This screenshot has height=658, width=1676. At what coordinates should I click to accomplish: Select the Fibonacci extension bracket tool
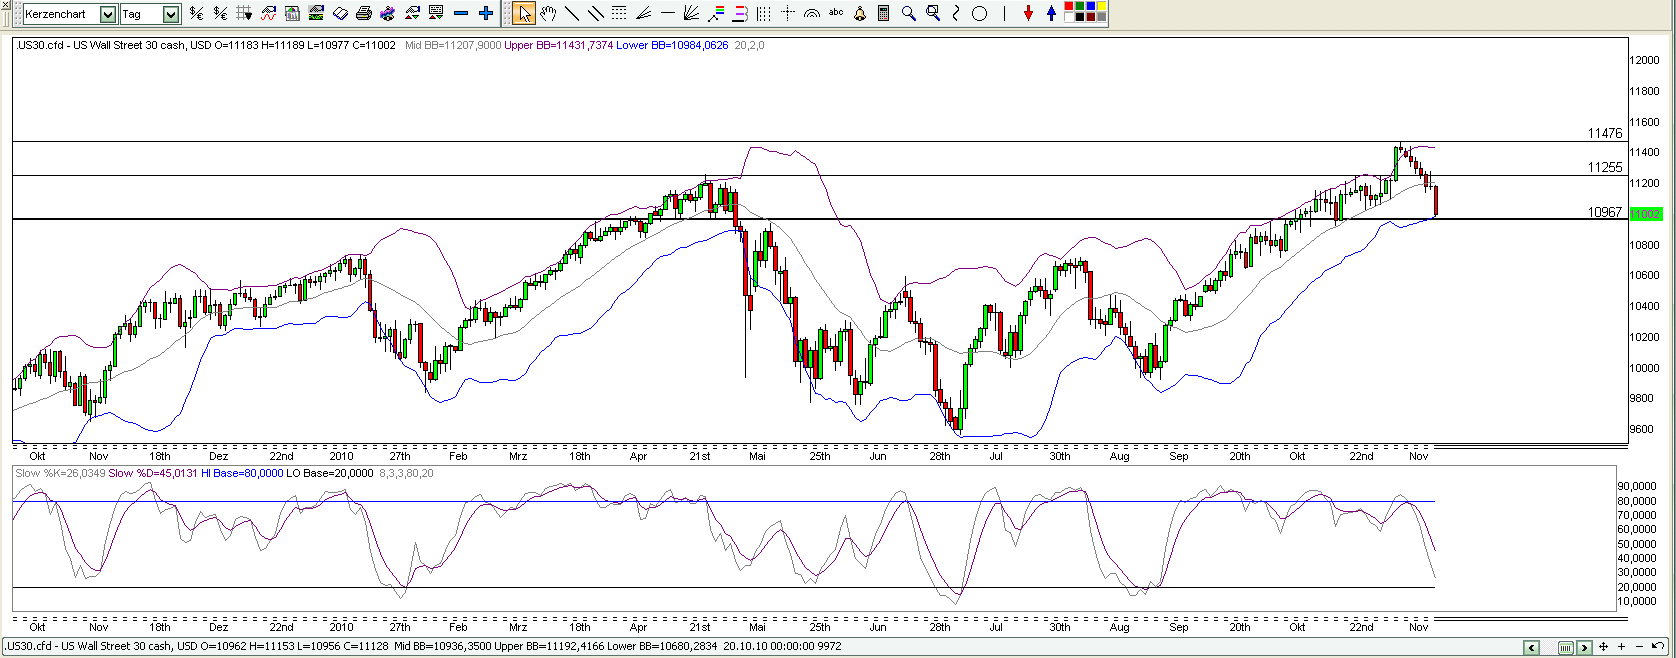740,13
